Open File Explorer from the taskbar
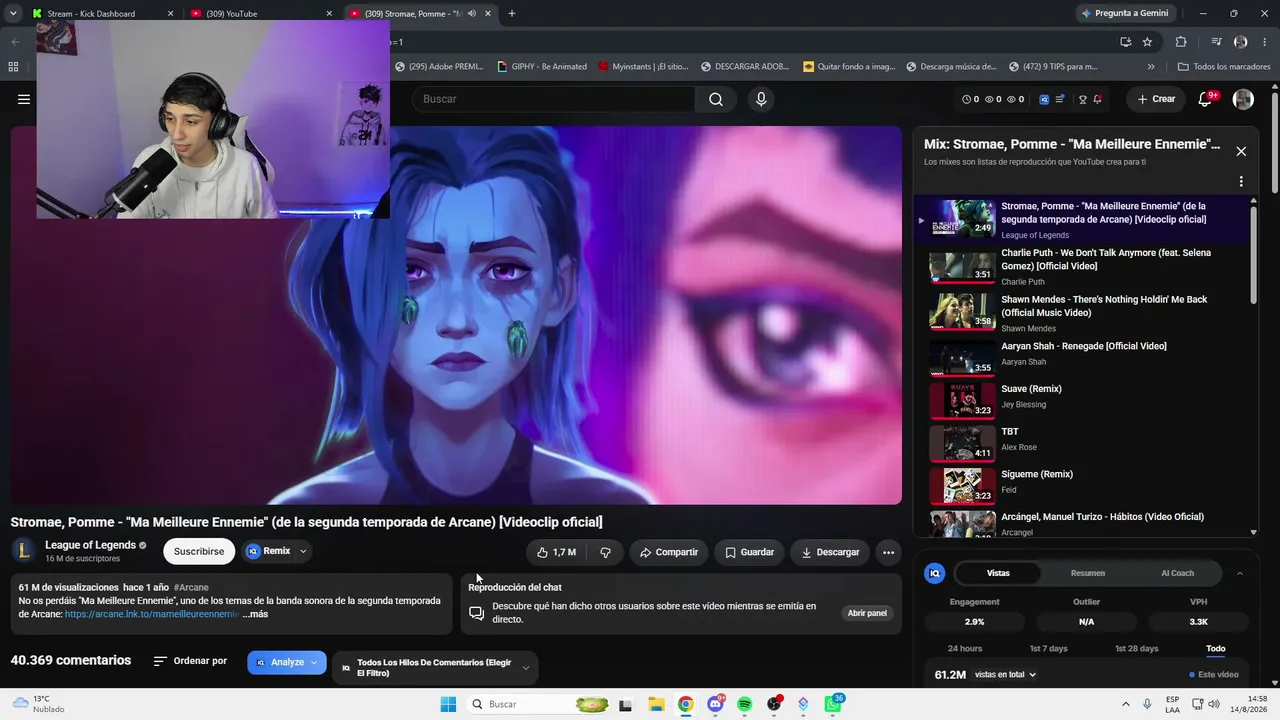Image resolution: width=1280 pixels, height=720 pixels. pyautogui.click(x=655, y=704)
